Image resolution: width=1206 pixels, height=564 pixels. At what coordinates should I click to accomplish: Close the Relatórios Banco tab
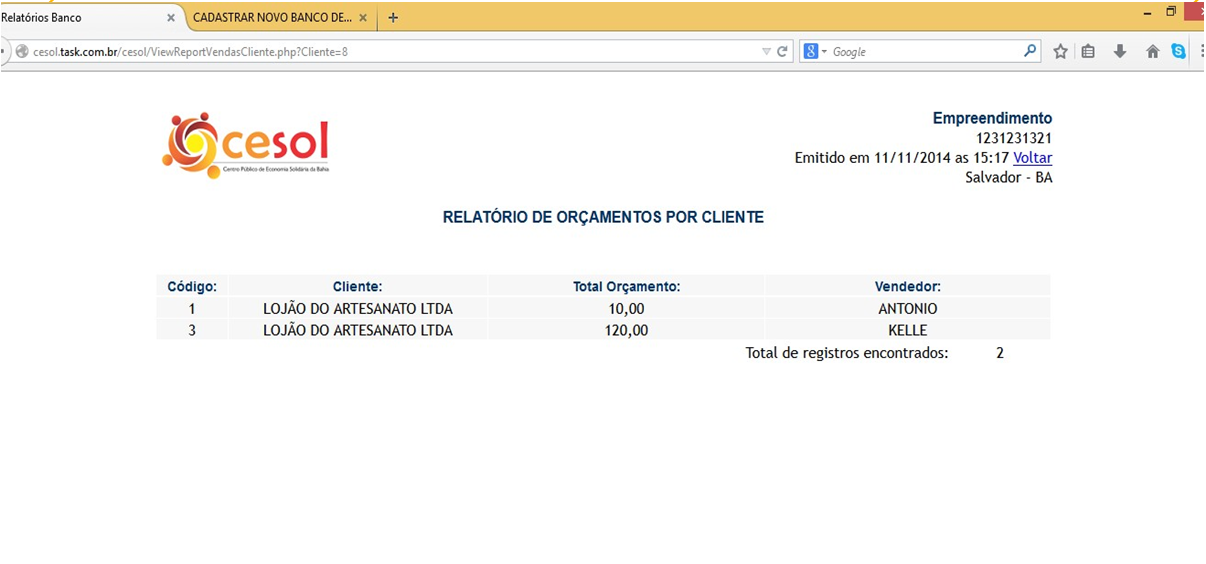tap(171, 18)
